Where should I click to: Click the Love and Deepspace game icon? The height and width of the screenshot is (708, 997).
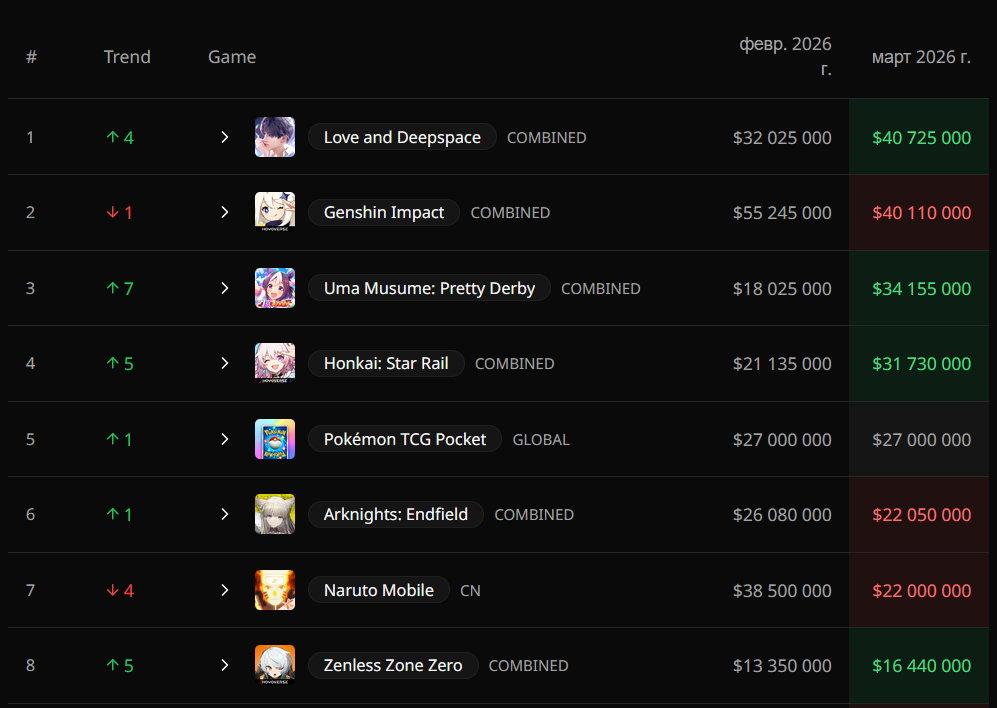pyautogui.click(x=275, y=137)
